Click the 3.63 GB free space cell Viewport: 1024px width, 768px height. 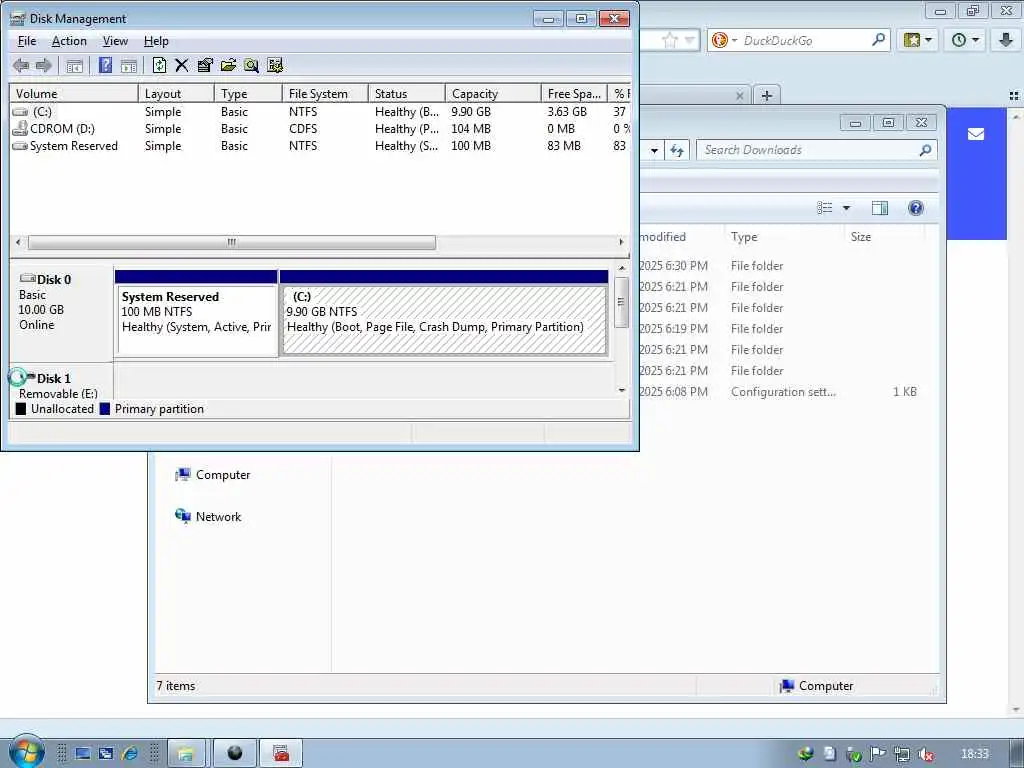click(x=567, y=112)
